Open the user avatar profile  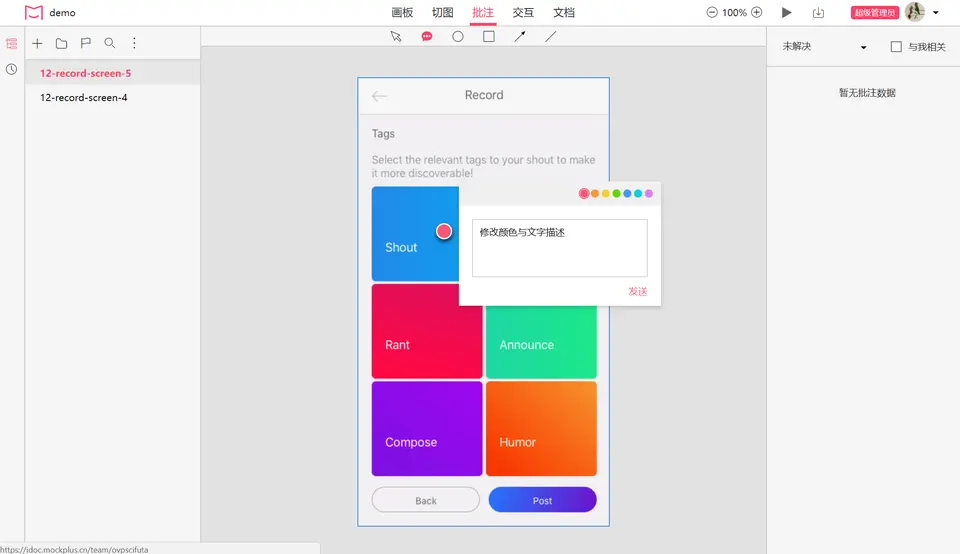pyautogui.click(x=915, y=12)
